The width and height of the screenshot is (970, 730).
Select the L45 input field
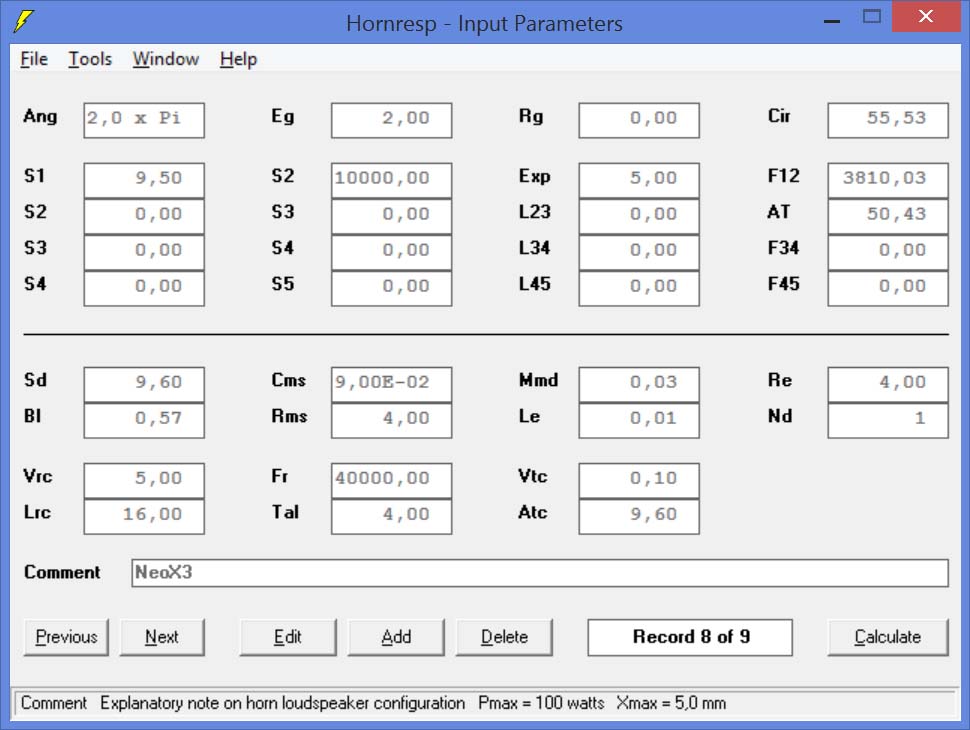click(639, 288)
